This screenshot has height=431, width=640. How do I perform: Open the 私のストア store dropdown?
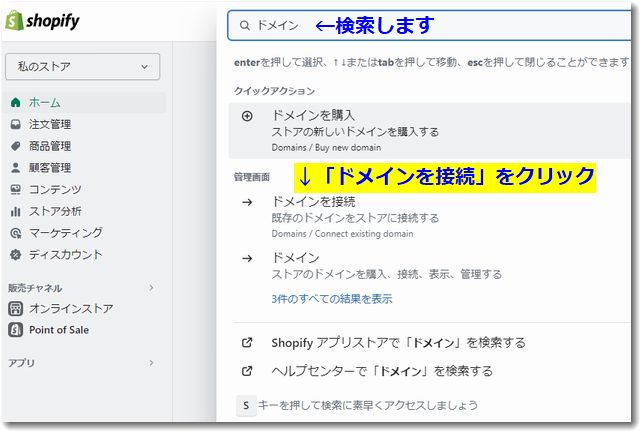tap(82, 67)
